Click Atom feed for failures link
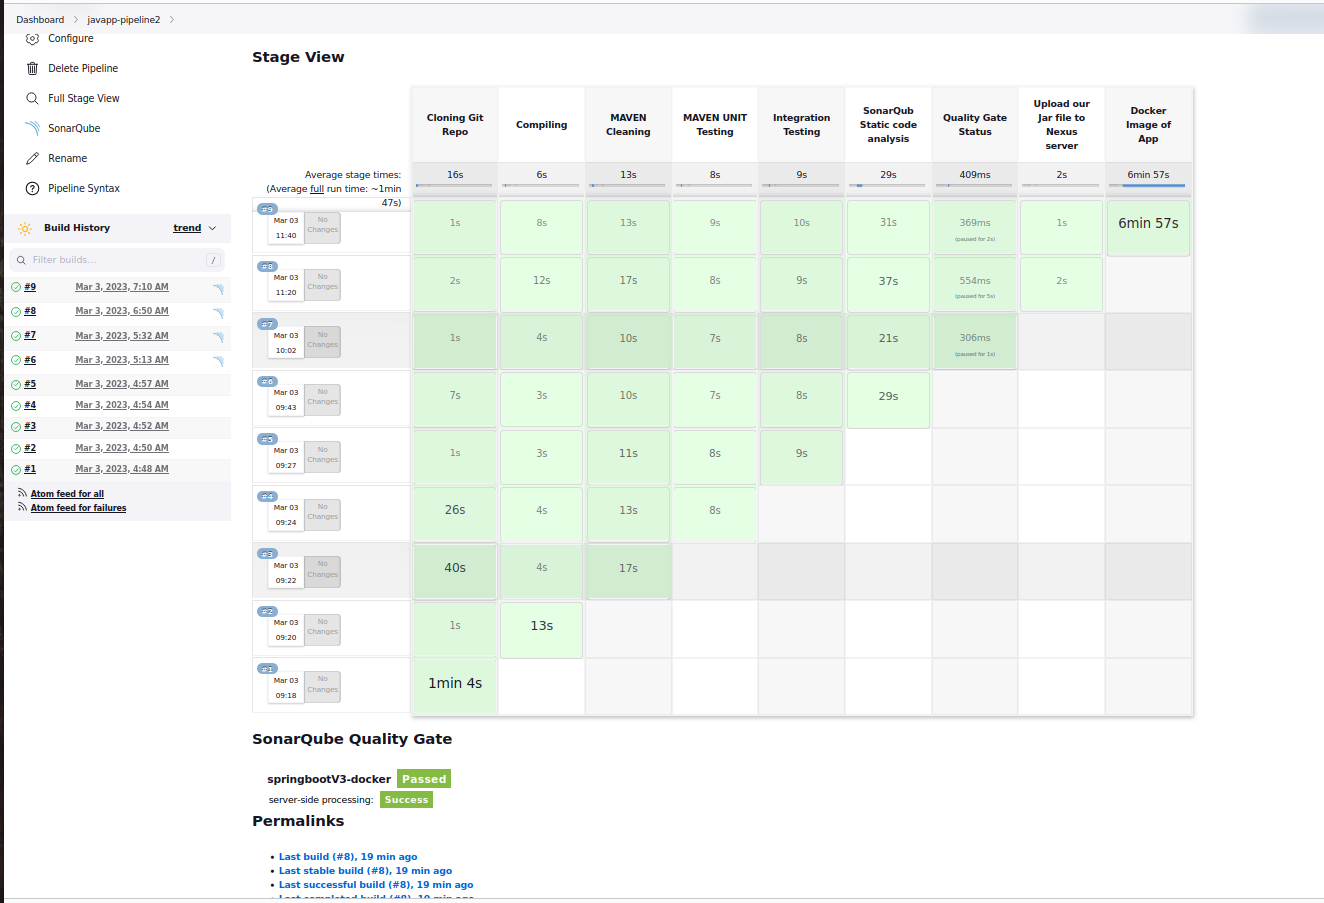The height and width of the screenshot is (903, 1324). click(x=78, y=508)
